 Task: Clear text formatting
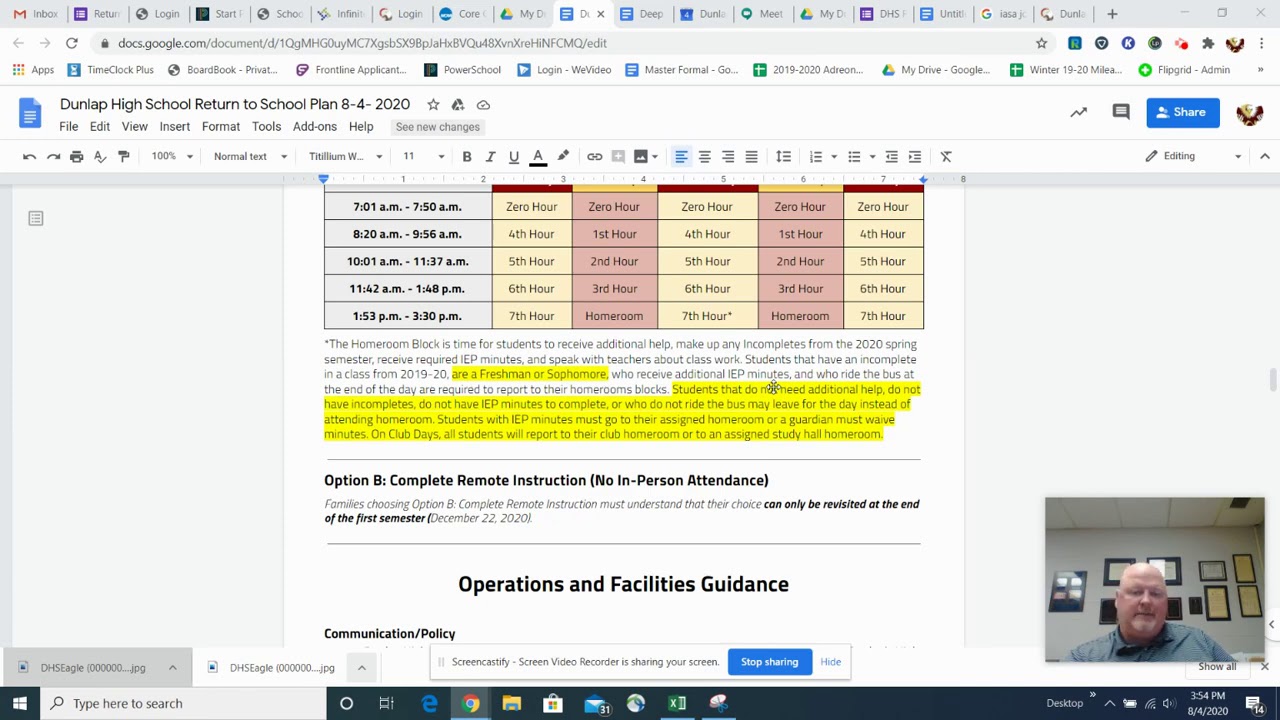(x=946, y=156)
